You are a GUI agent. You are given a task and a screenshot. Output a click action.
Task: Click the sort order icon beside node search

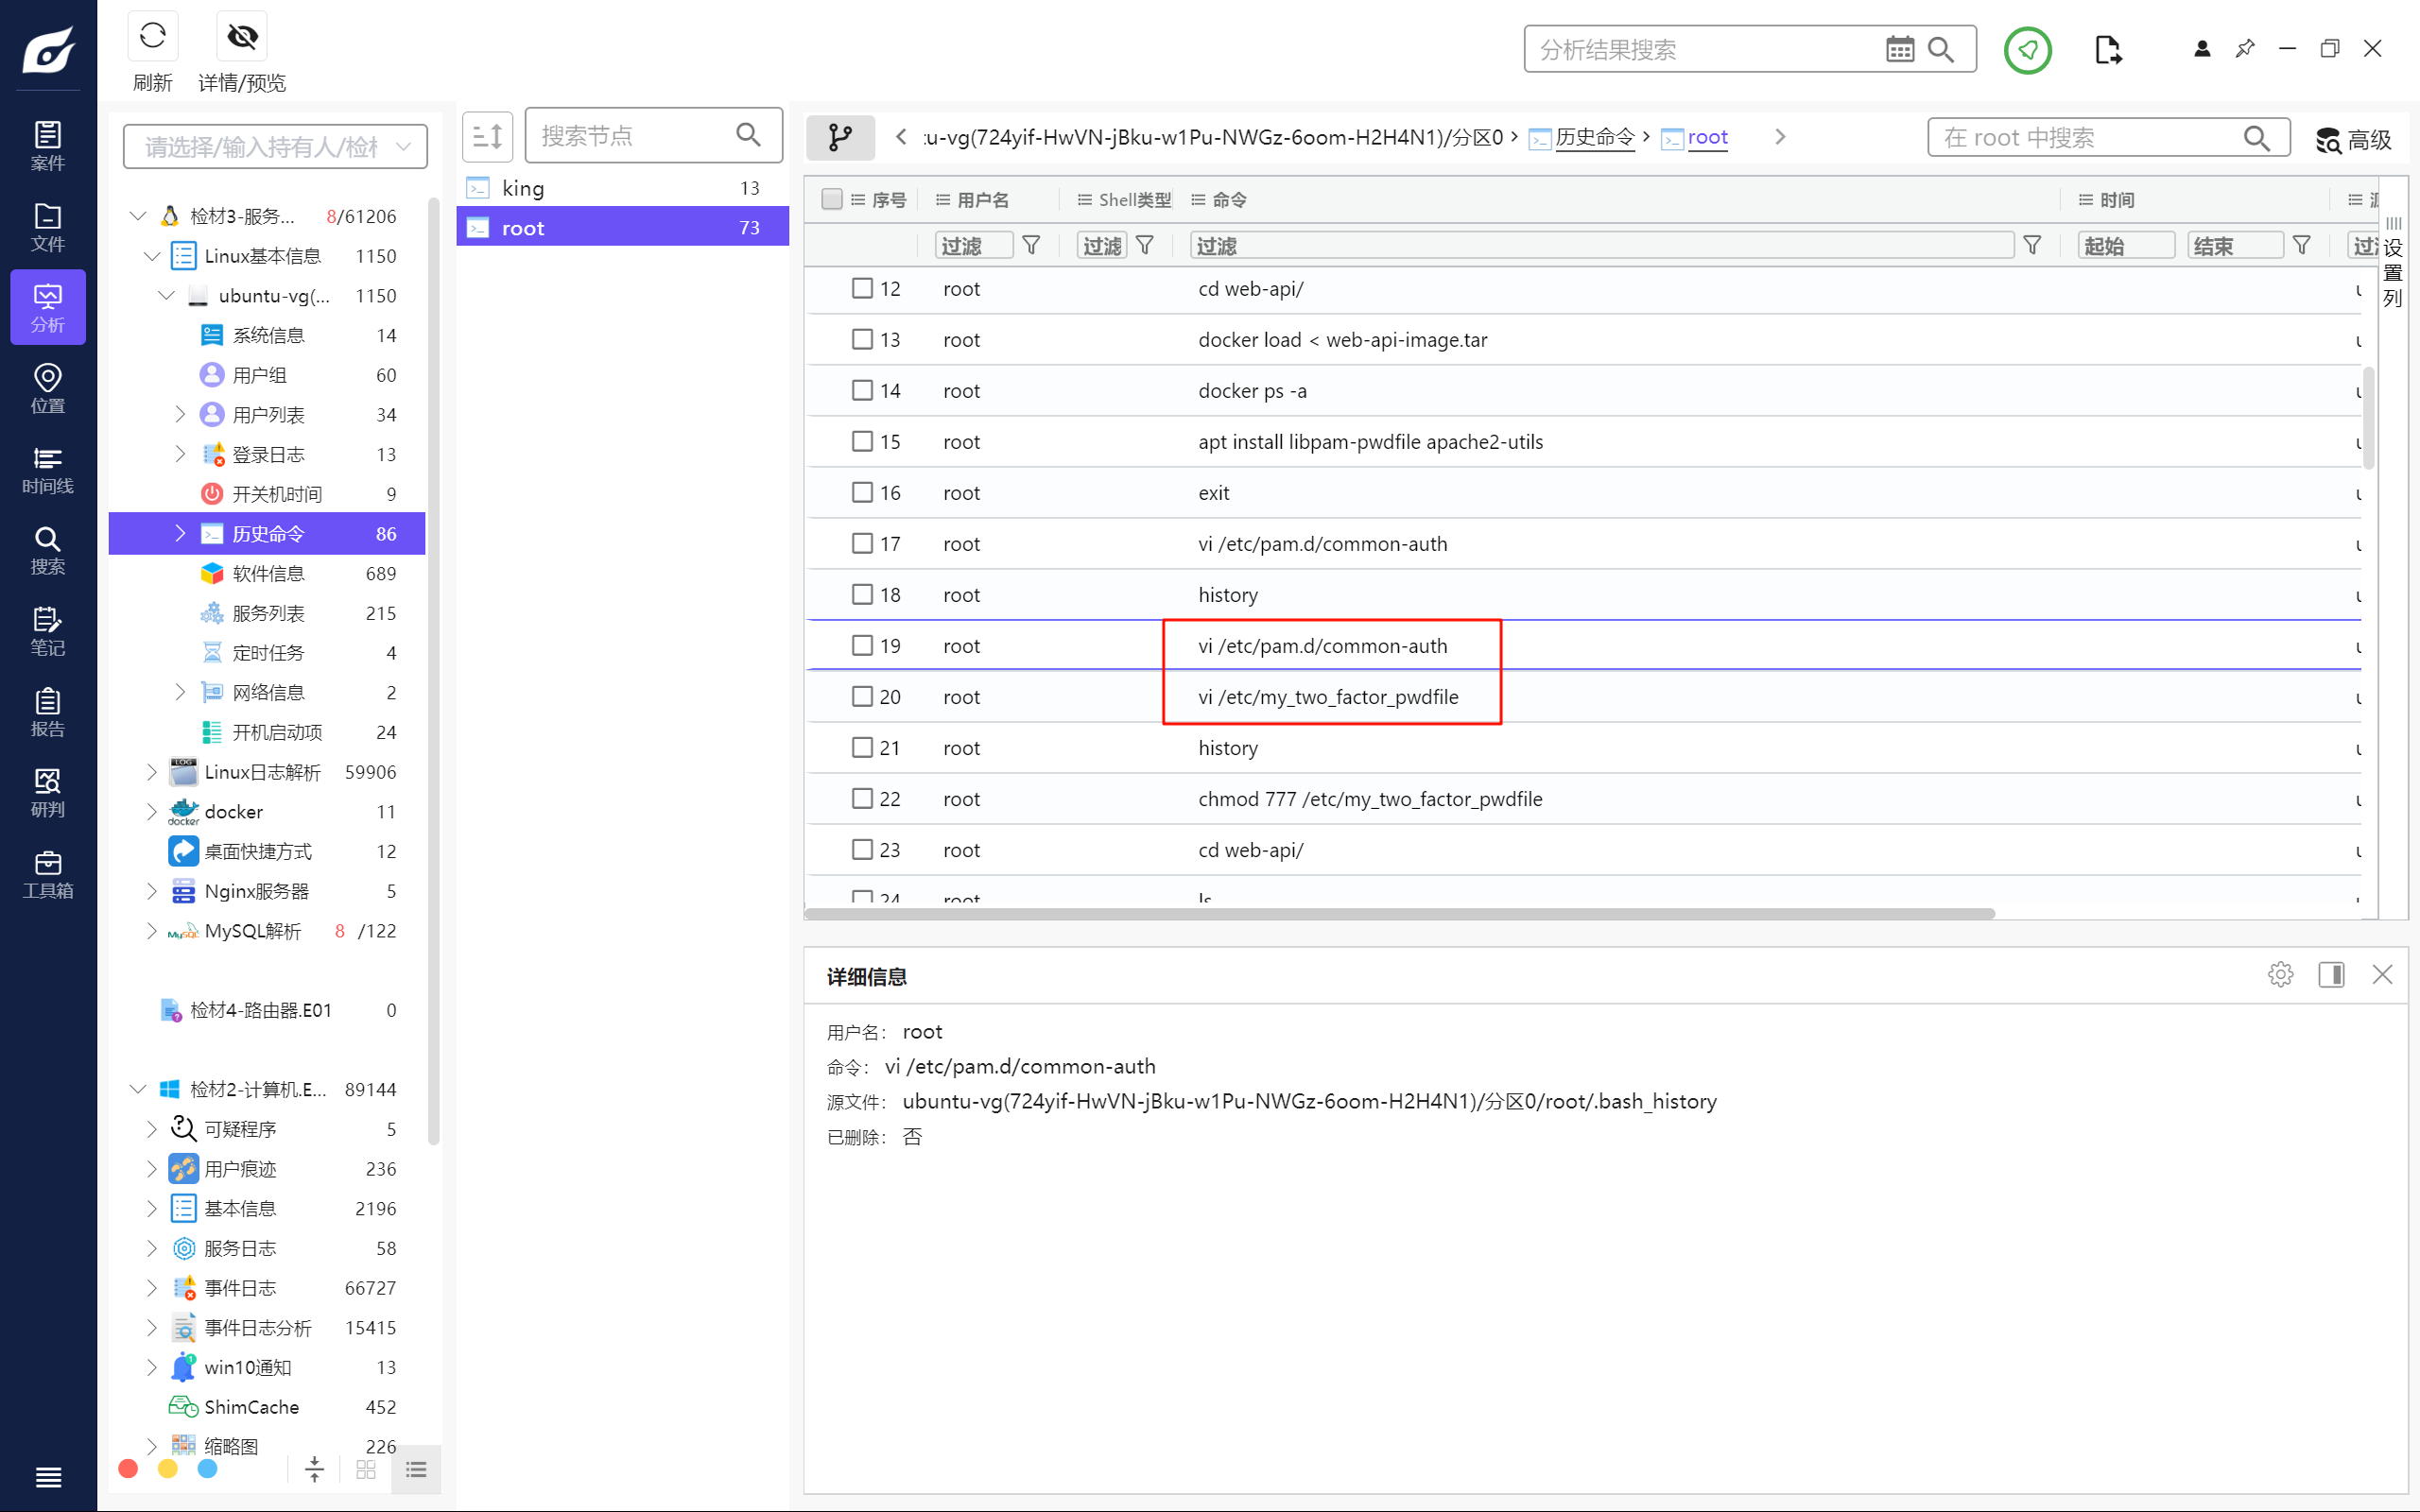click(487, 136)
